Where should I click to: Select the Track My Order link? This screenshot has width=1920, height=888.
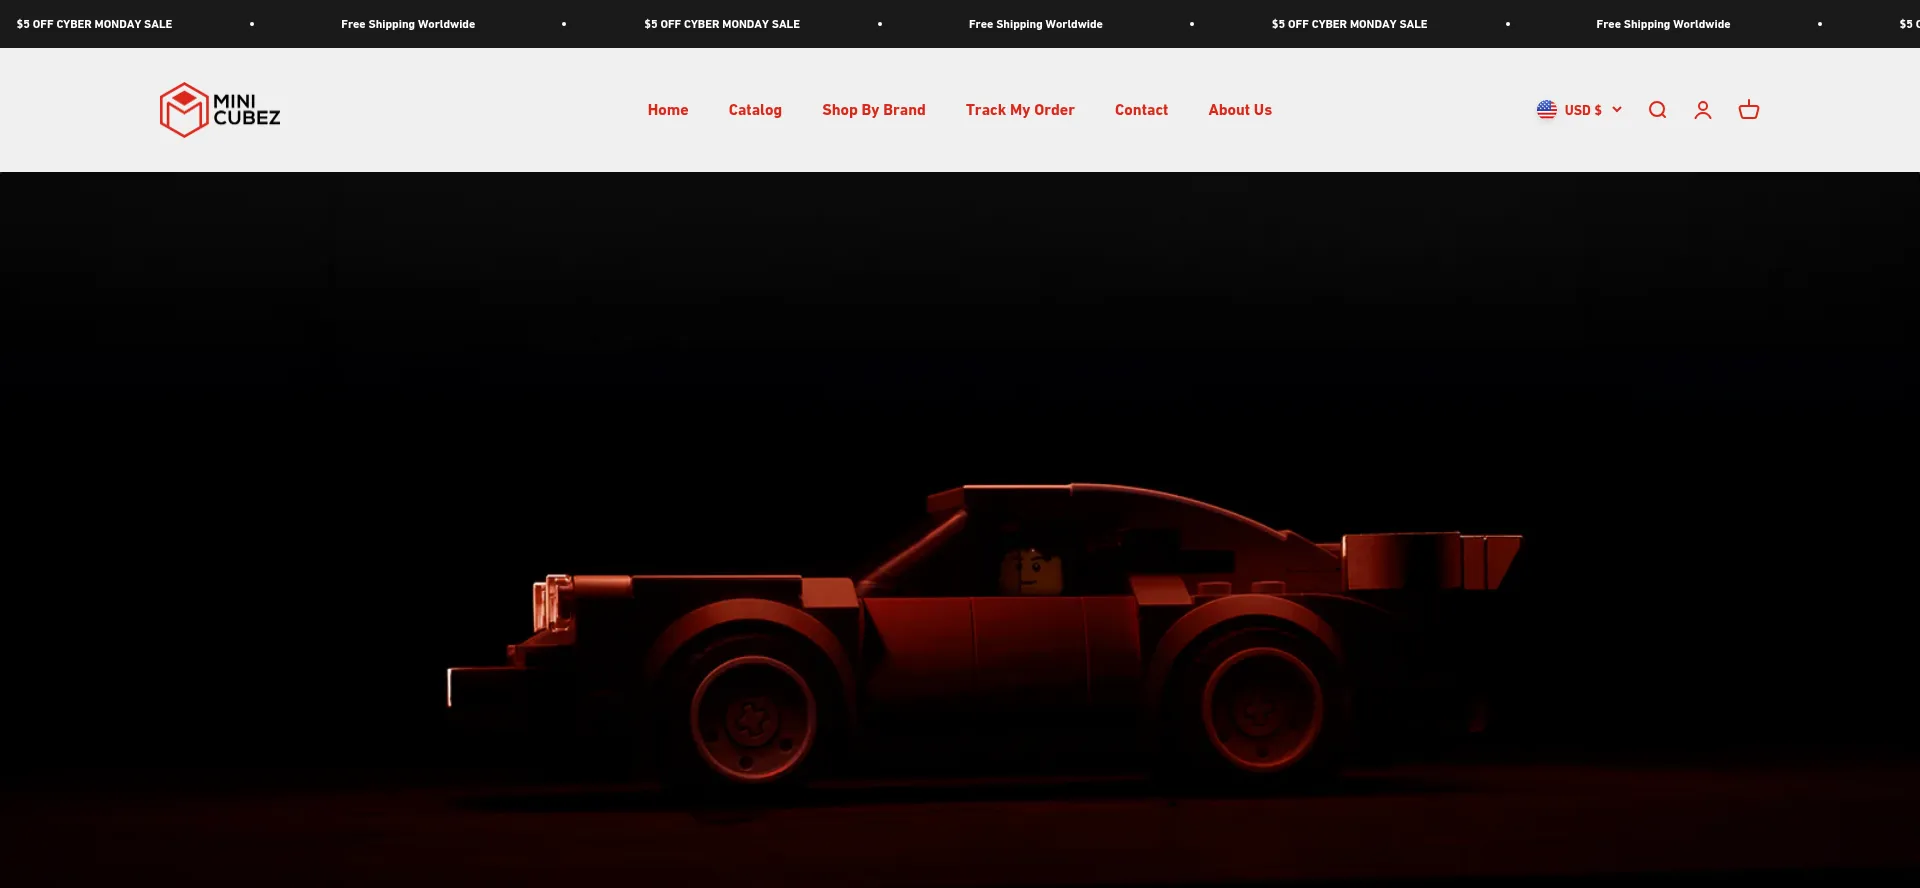tap(1019, 110)
